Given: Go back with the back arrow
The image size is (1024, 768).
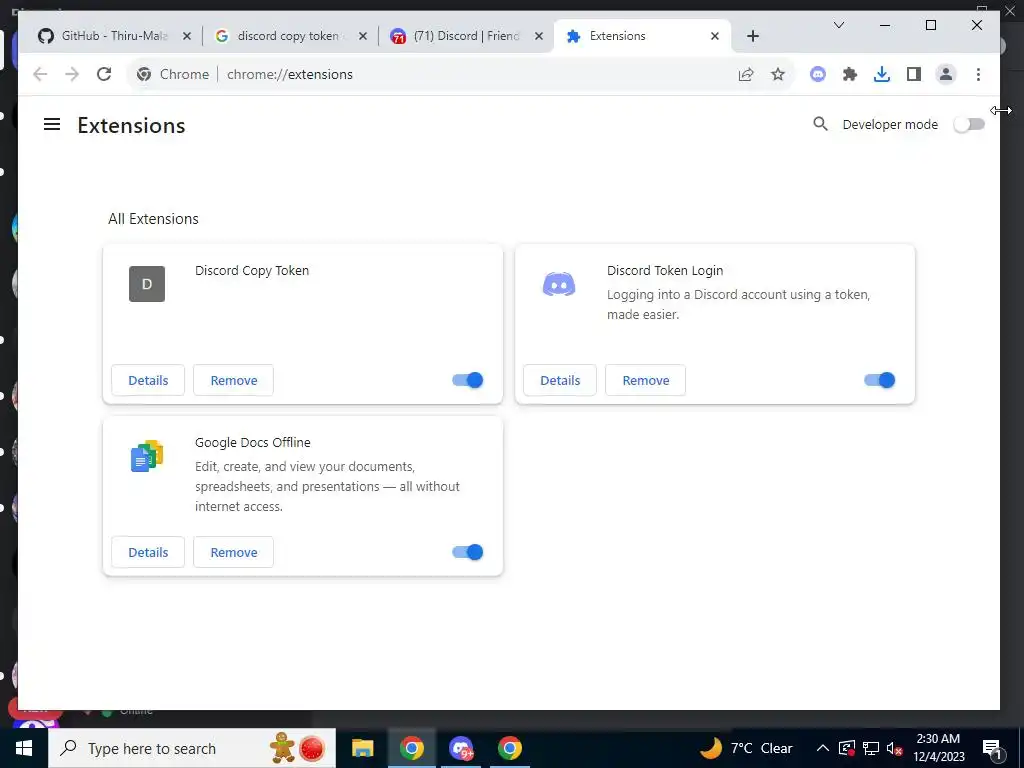Looking at the screenshot, I should coord(40,74).
